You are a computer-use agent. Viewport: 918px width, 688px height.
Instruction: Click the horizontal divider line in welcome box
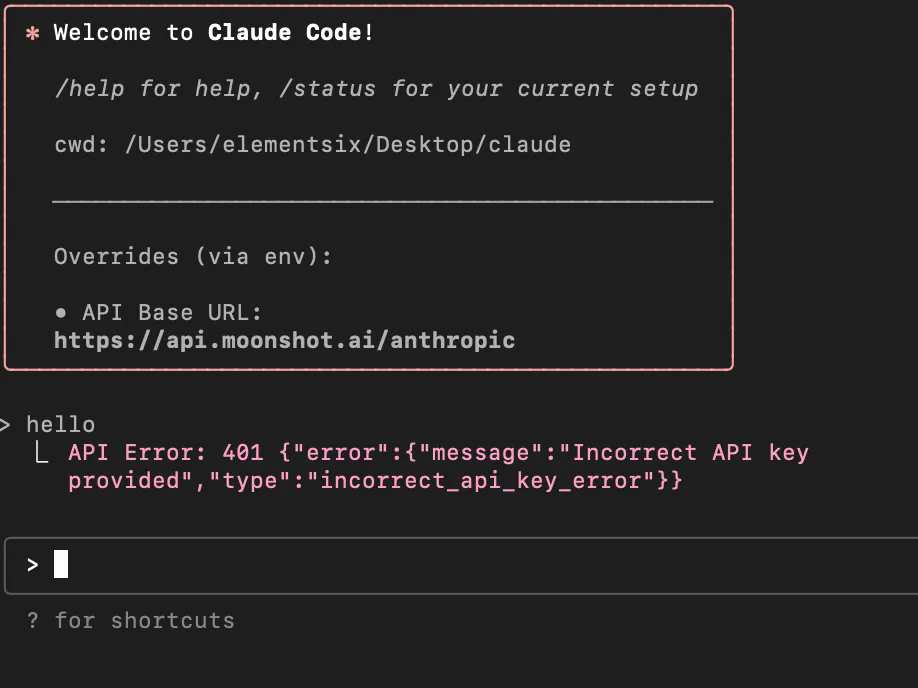(x=383, y=201)
